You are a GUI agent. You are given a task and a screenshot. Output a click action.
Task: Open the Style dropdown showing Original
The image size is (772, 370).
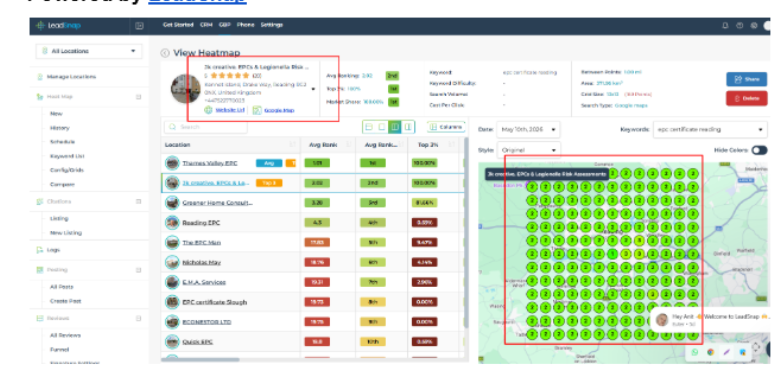coord(528,150)
